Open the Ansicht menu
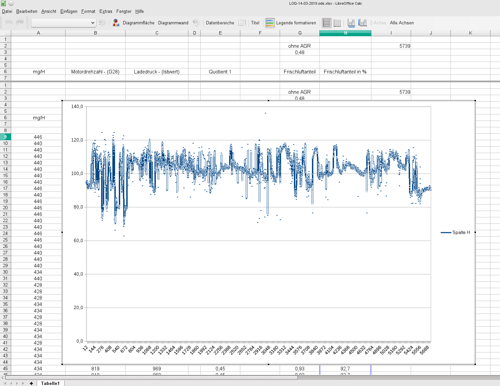 click(x=49, y=11)
